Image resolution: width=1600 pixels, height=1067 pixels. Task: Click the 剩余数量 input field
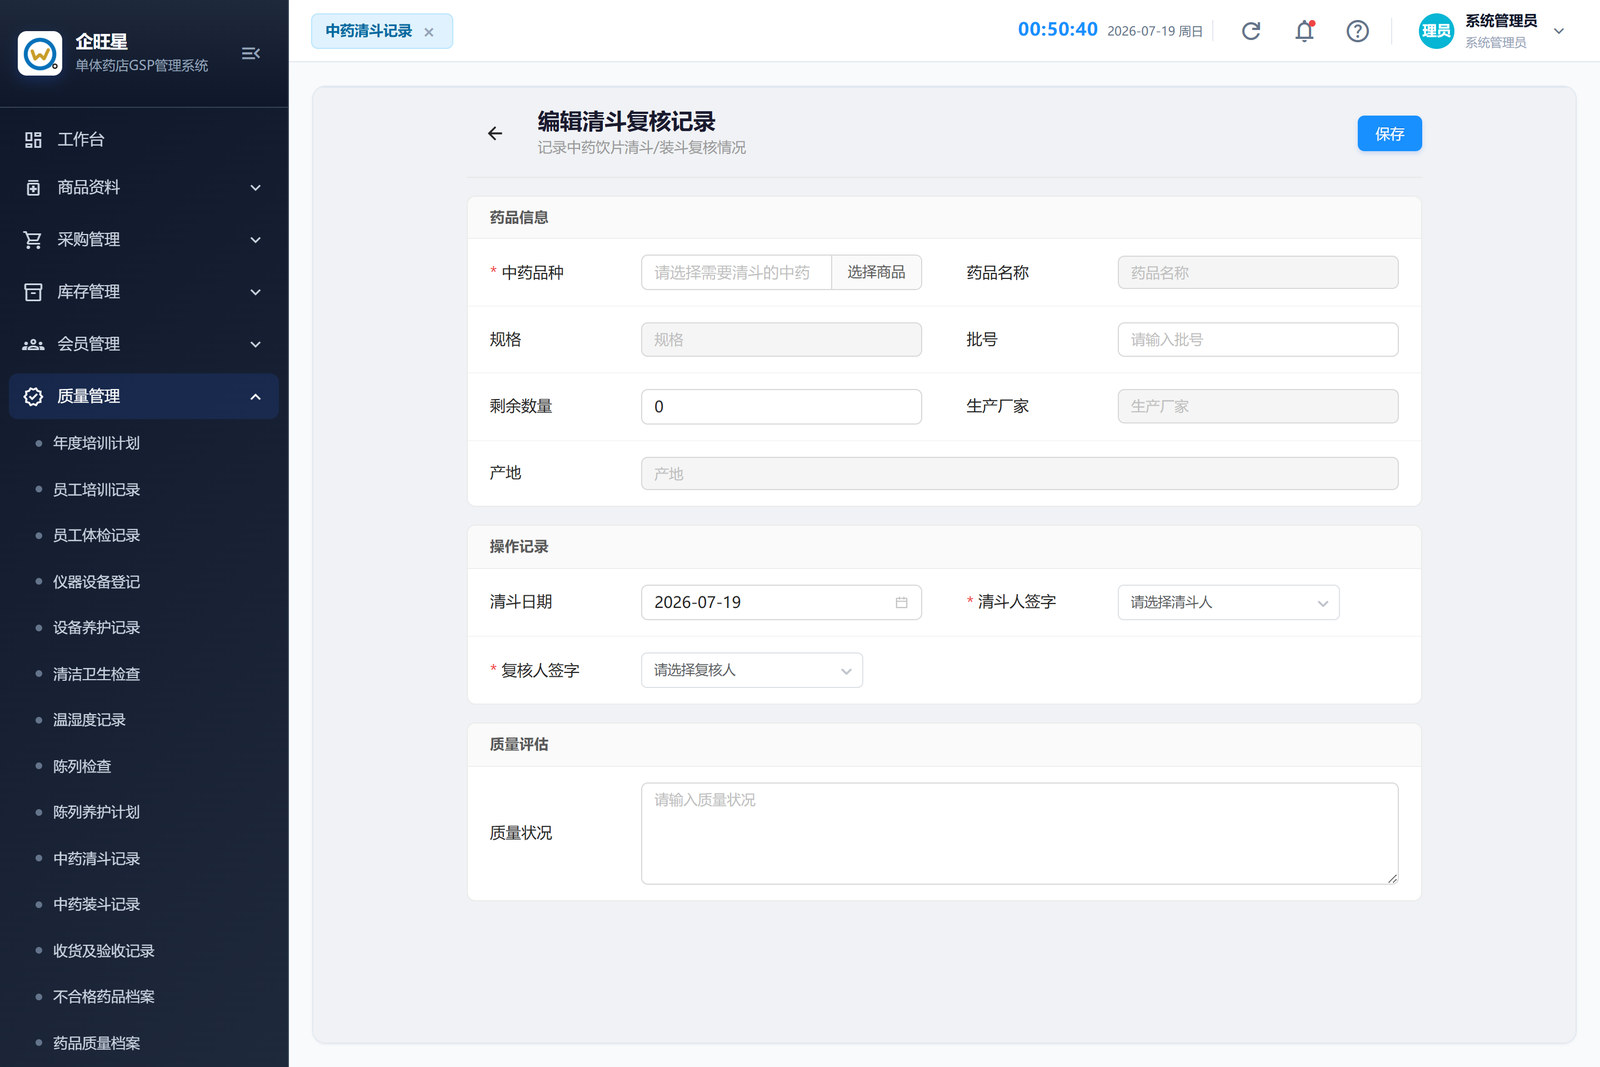click(x=781, y=407)
